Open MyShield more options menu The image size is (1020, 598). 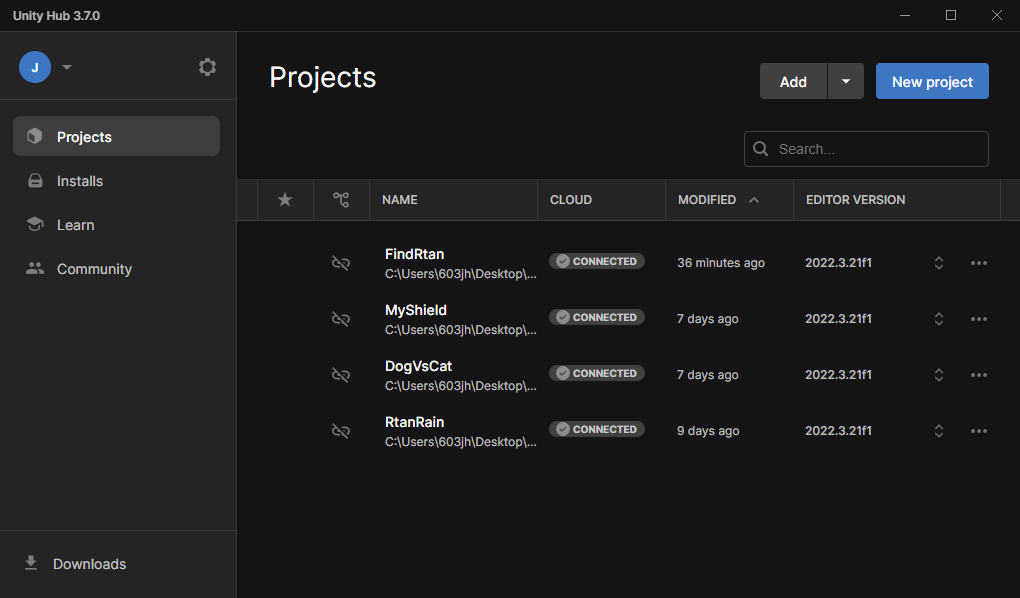[x=979, y=319]
